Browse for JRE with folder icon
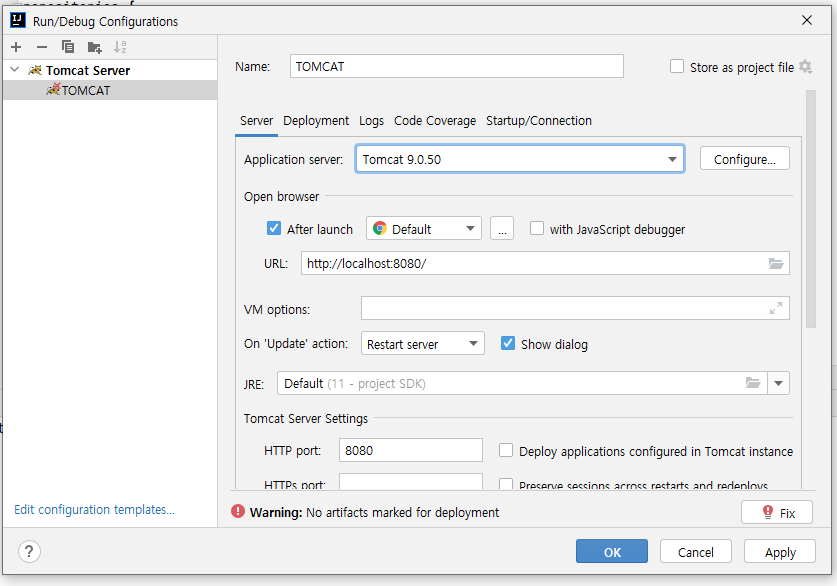Viewport: 837px width, 586px height. click(x=753, y=383)
